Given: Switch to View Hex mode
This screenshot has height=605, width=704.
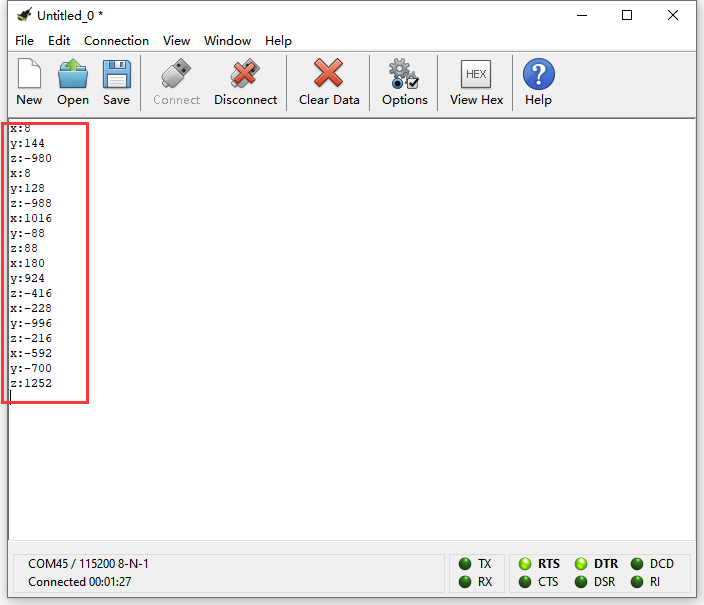Looking at the screenshot, I should (477, 81).
